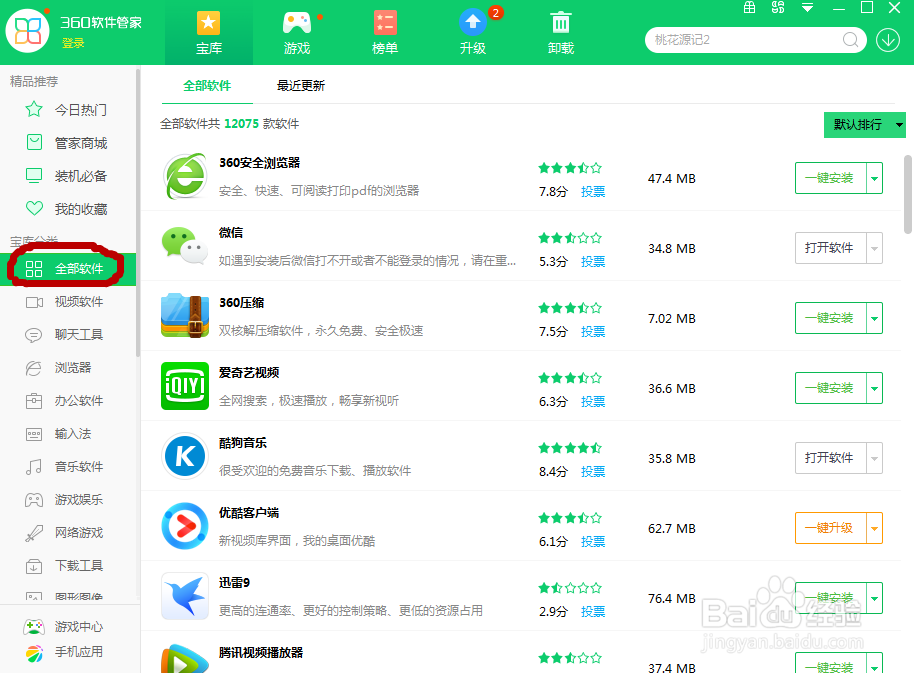The width and height of the screenshot is (914, 673).
Task: Click the gift box icon in title bar
Action: pos(750,8)
